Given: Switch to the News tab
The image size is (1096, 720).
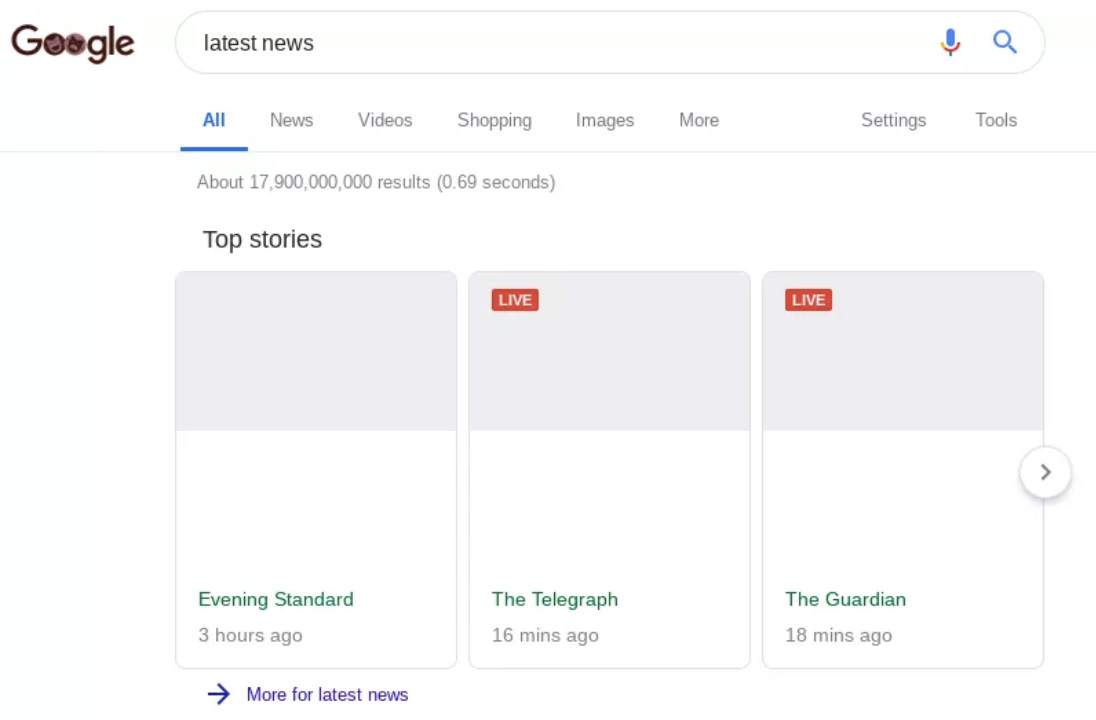Looking at the screenshot, I should [291, 120].
